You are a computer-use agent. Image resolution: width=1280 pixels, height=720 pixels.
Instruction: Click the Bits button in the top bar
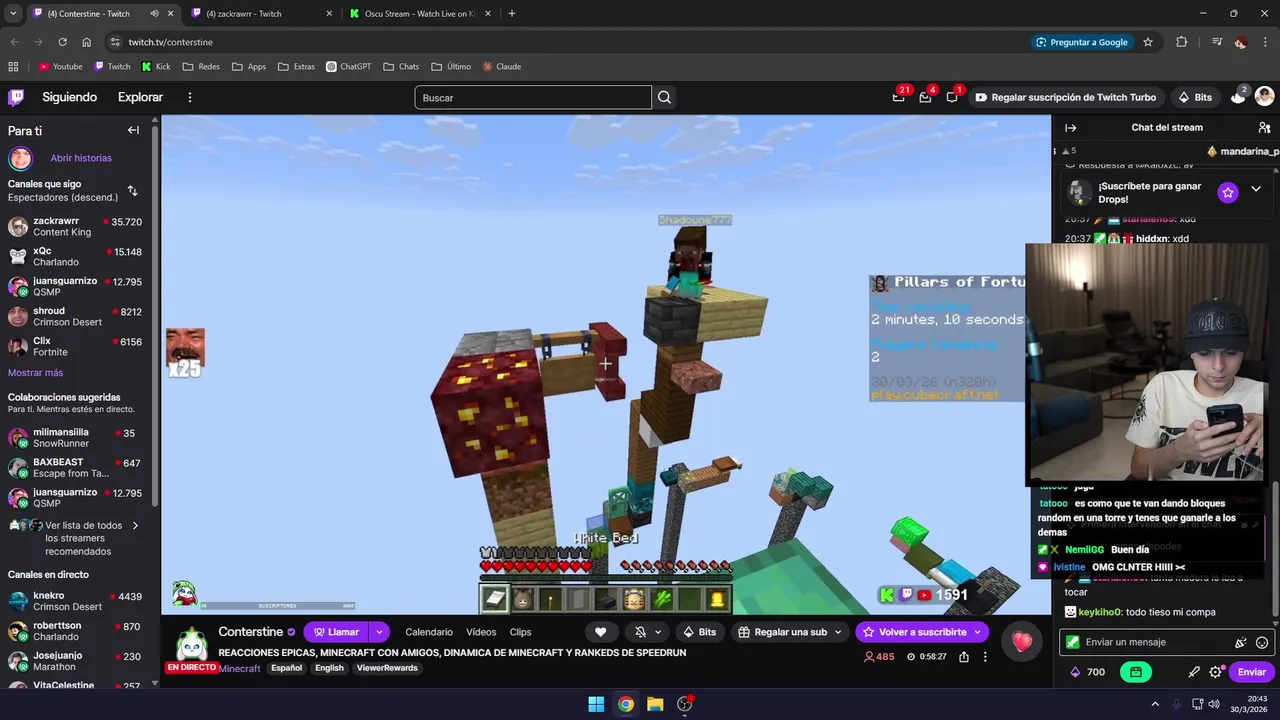1195,97
